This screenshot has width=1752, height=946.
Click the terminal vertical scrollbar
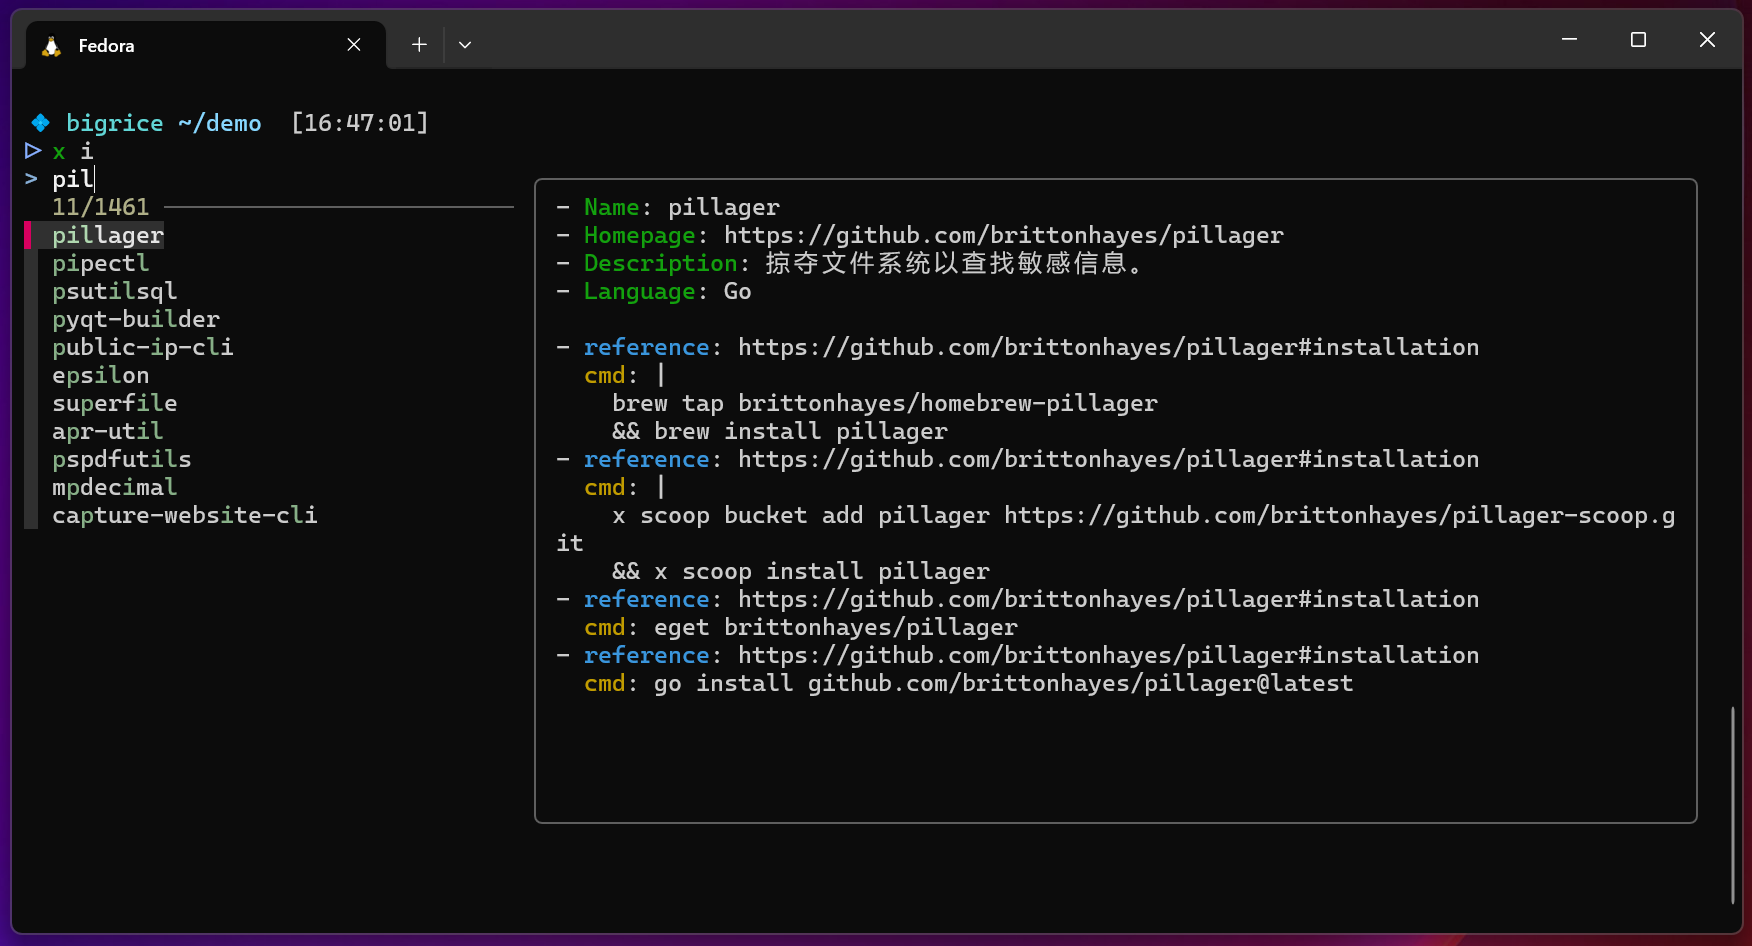point(1733,805)
